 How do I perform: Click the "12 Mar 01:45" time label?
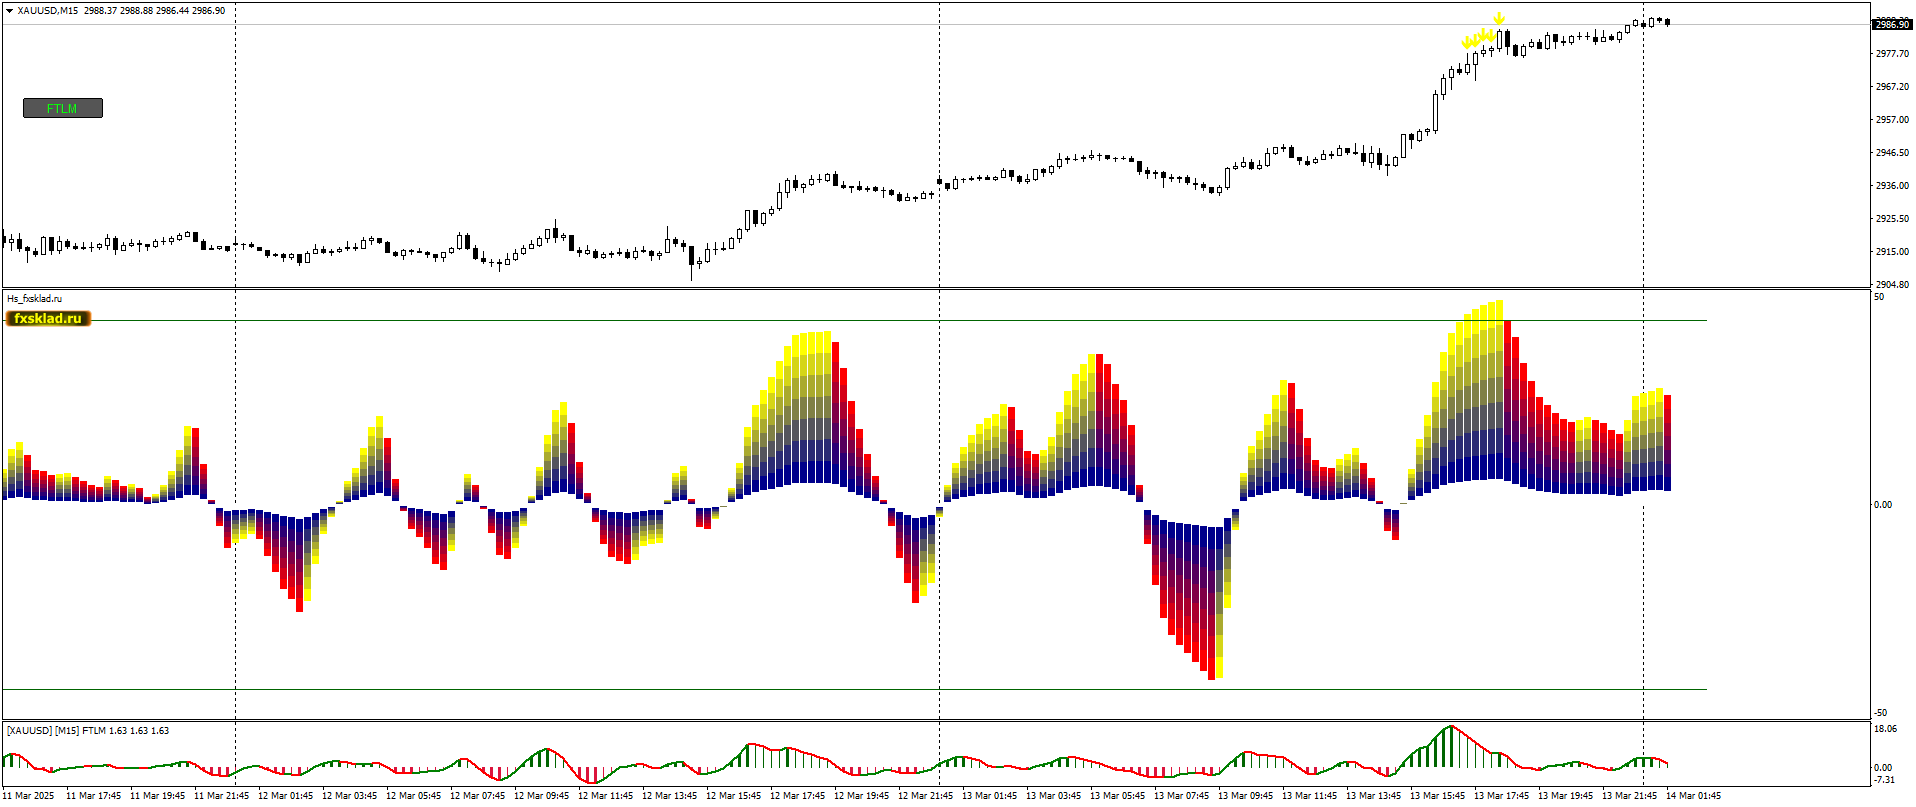[x=286, y=796]
